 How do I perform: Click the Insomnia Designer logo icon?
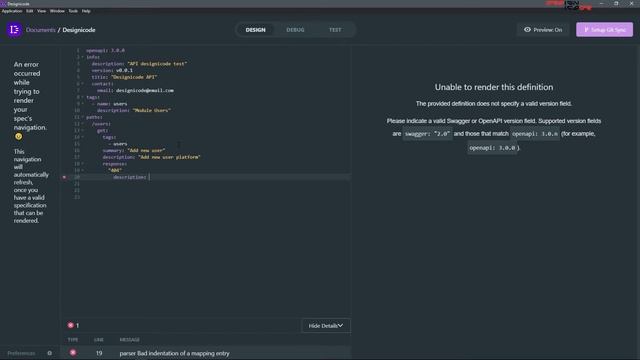14,30
